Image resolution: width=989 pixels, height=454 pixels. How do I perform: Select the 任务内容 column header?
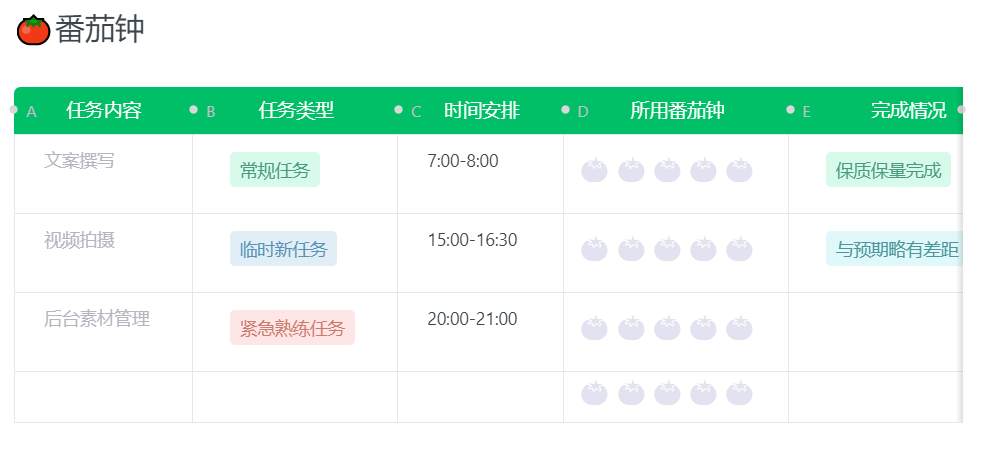[103, 111]
